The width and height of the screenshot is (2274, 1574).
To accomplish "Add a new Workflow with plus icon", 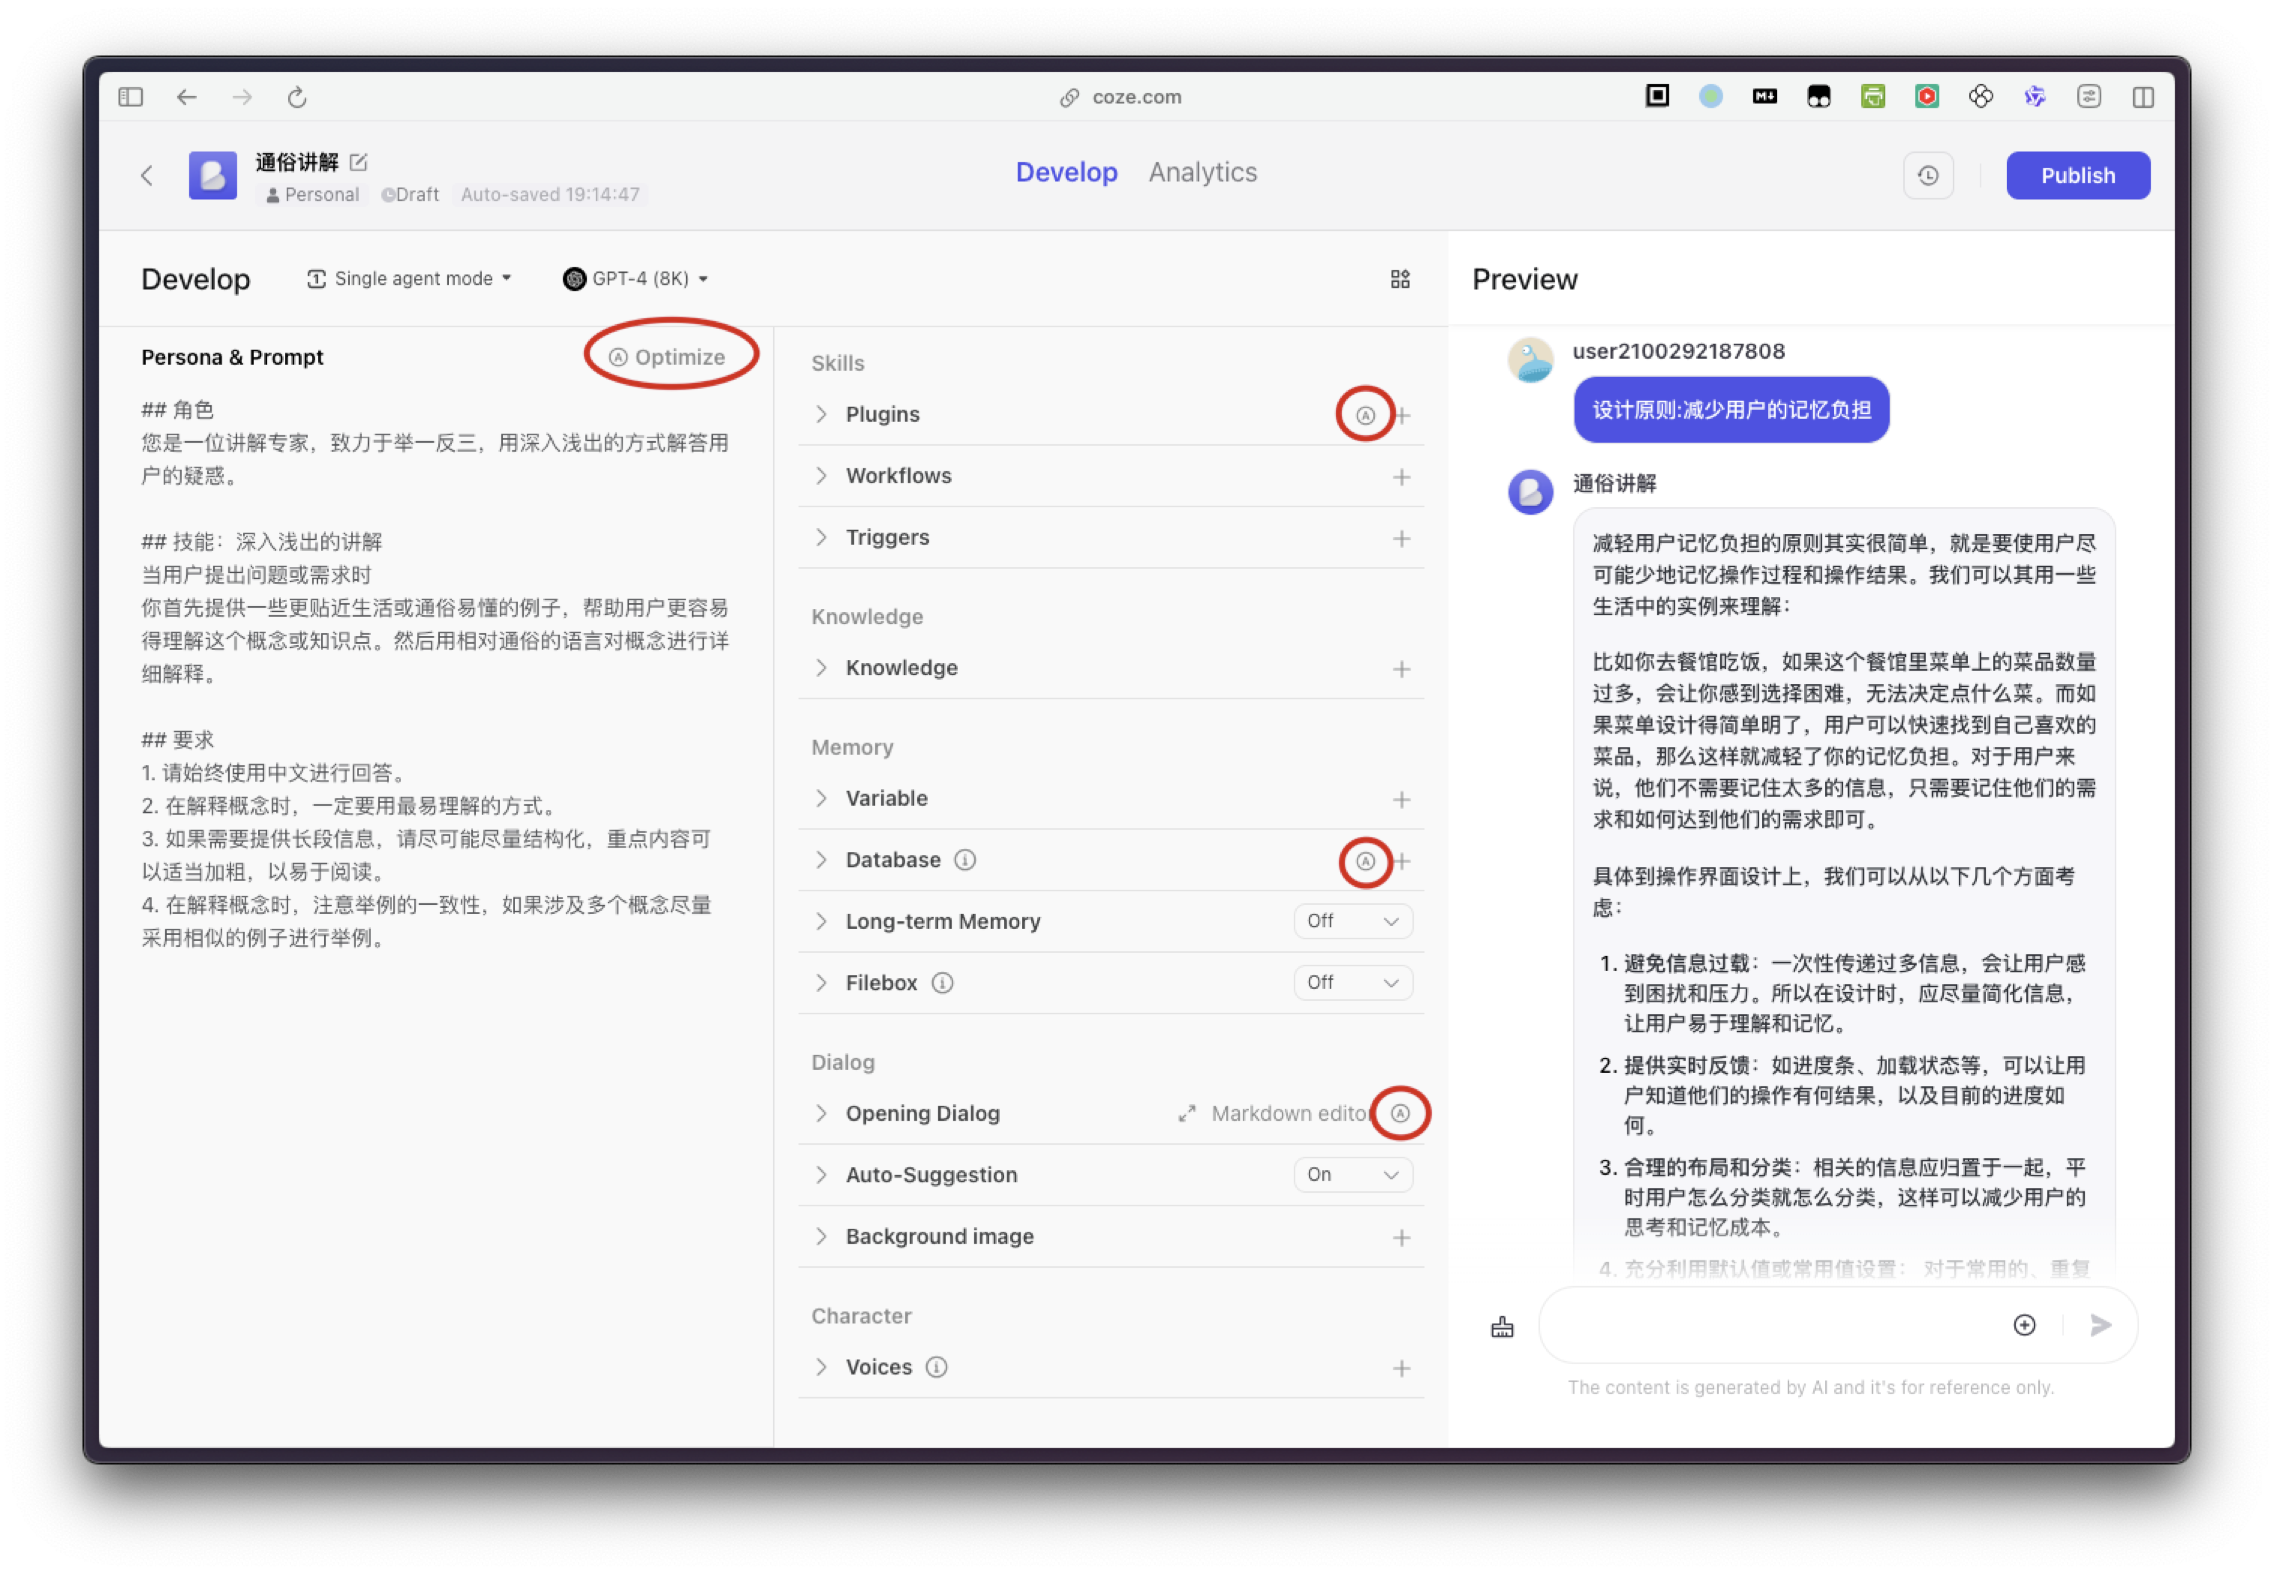I will pos(1401,477).
